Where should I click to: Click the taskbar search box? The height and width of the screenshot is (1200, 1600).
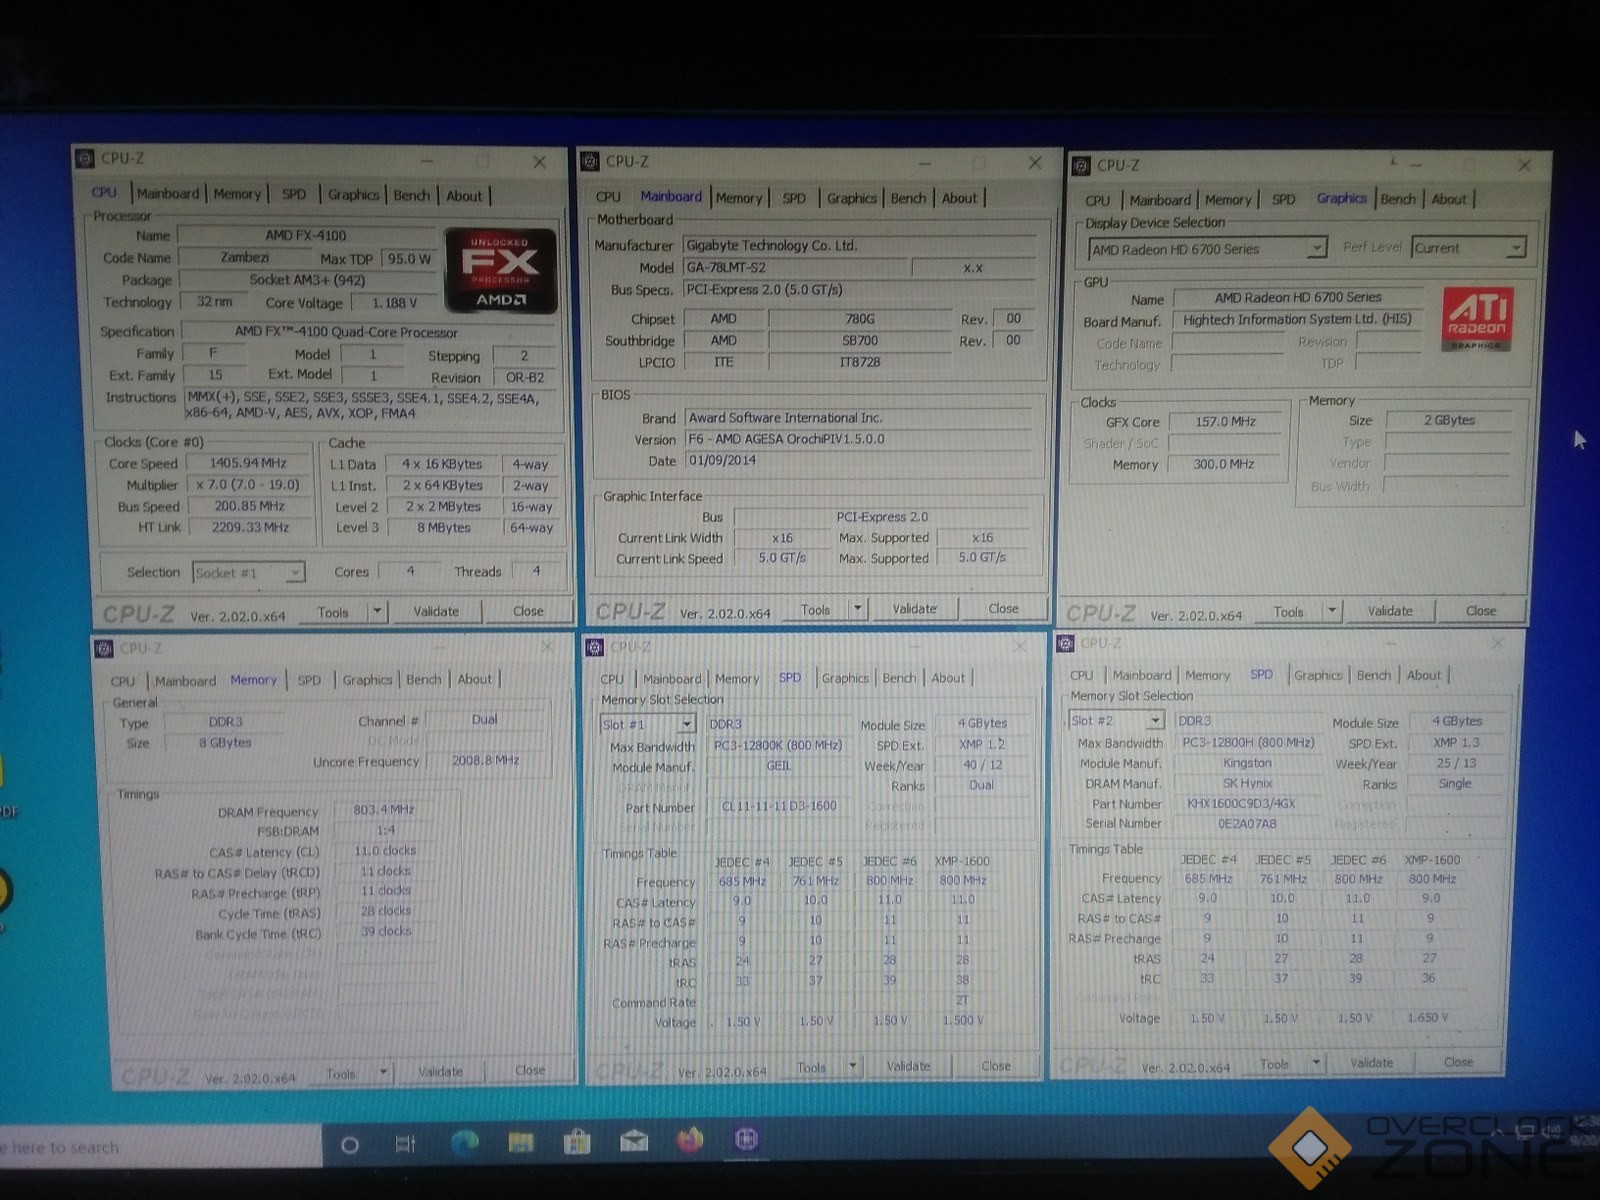click(x=160, y=1147)
